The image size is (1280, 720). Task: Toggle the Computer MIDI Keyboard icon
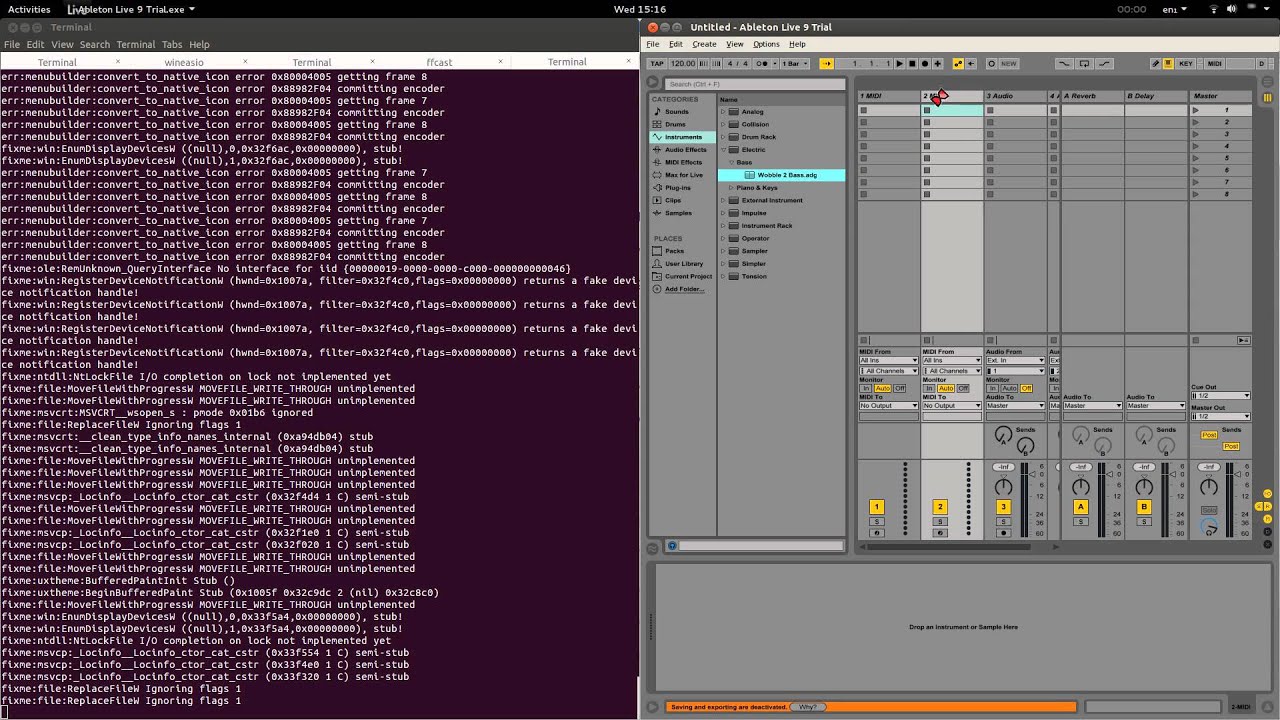click(x=1168, y=63)
